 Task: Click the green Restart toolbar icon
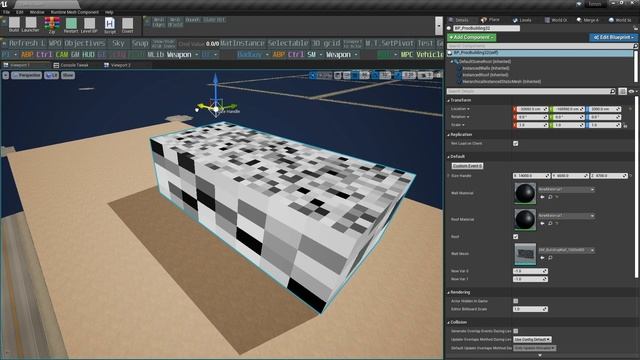click(x=71, y=24)
